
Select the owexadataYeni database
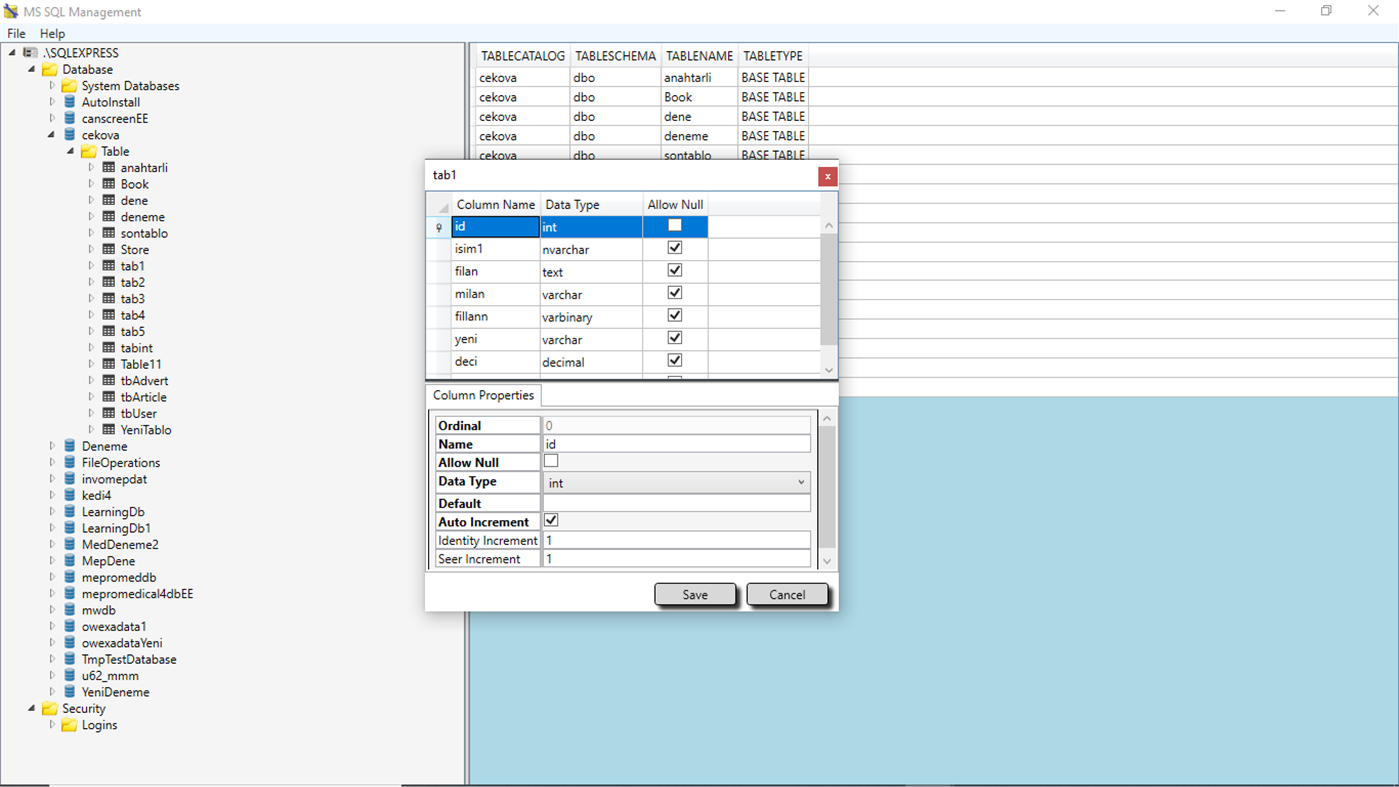tap(122, 643)
